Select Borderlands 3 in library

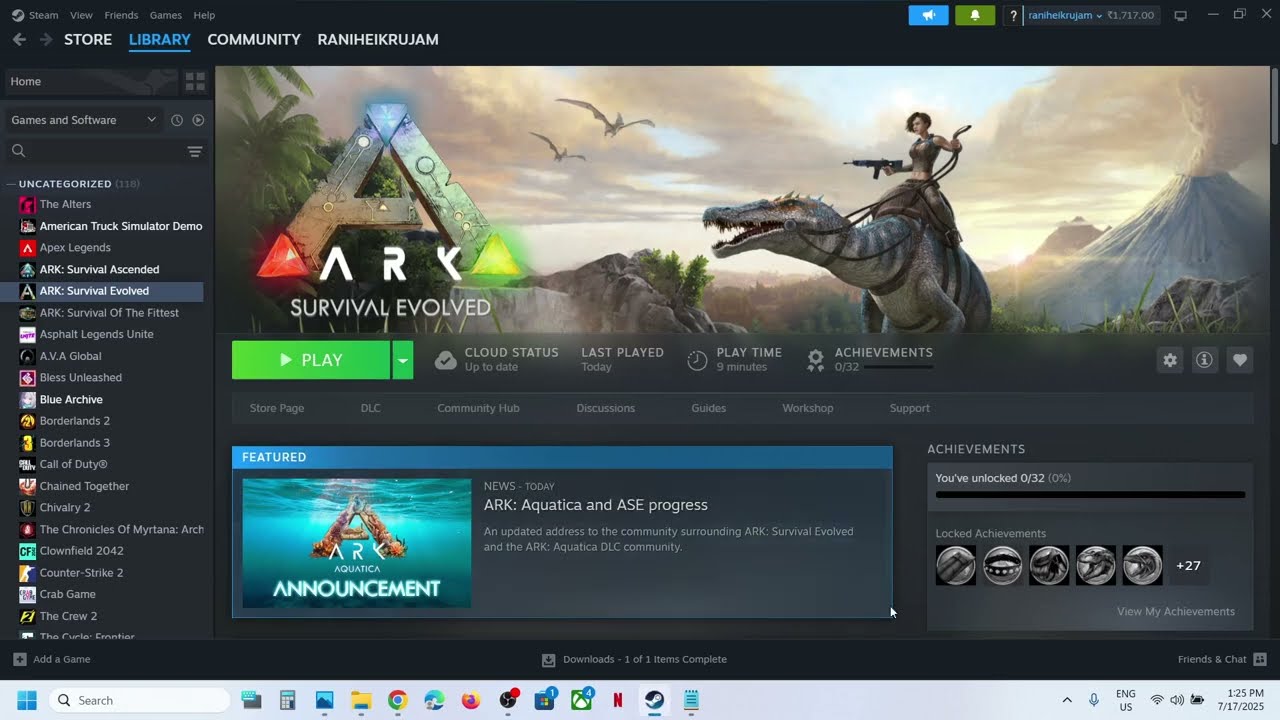point(75,443)
